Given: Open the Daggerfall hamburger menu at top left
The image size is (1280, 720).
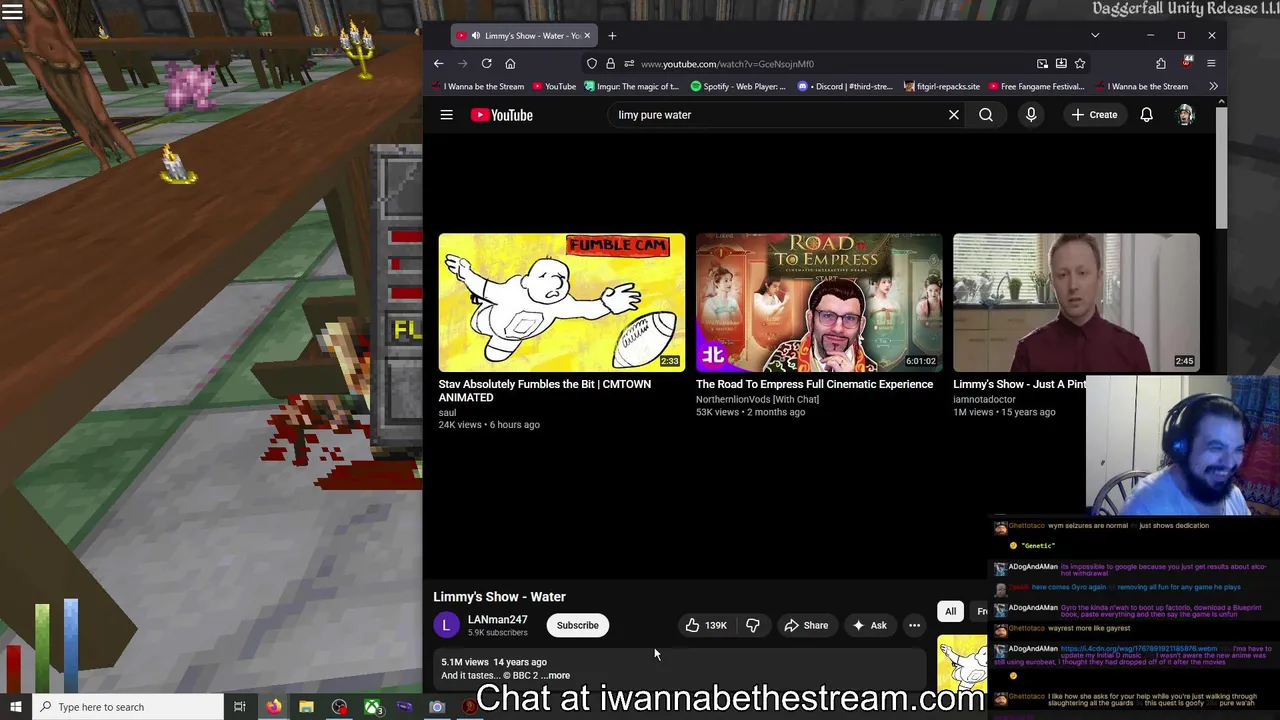Looking at the screenshot, I should [12, 12].
